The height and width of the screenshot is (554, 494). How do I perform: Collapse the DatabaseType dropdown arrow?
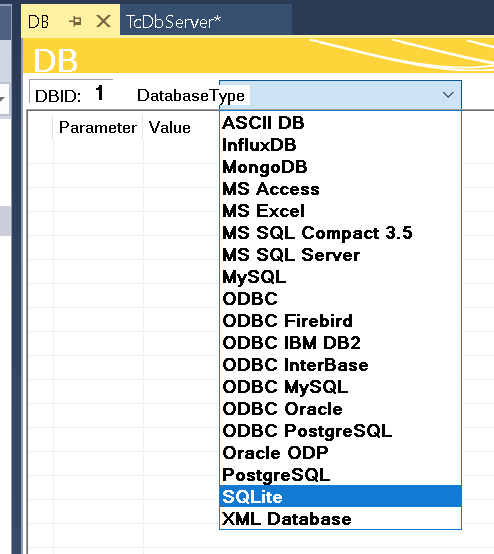448,95
